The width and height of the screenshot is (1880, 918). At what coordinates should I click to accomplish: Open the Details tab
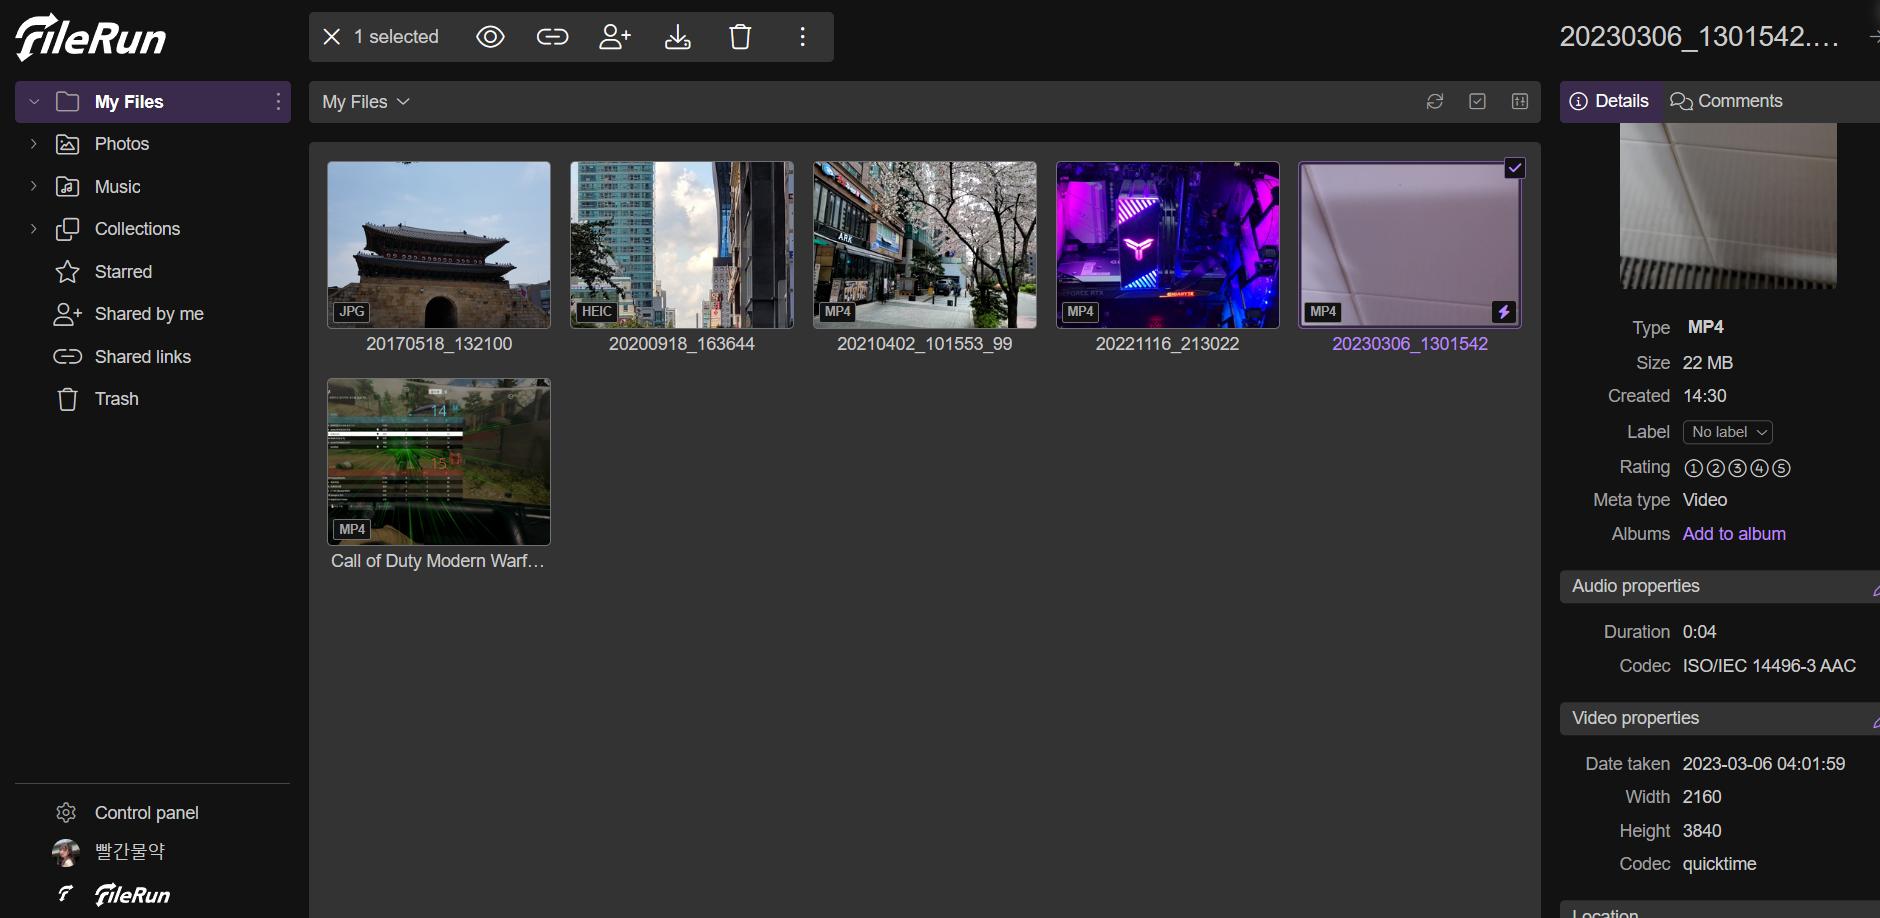tap(1609, 101)
